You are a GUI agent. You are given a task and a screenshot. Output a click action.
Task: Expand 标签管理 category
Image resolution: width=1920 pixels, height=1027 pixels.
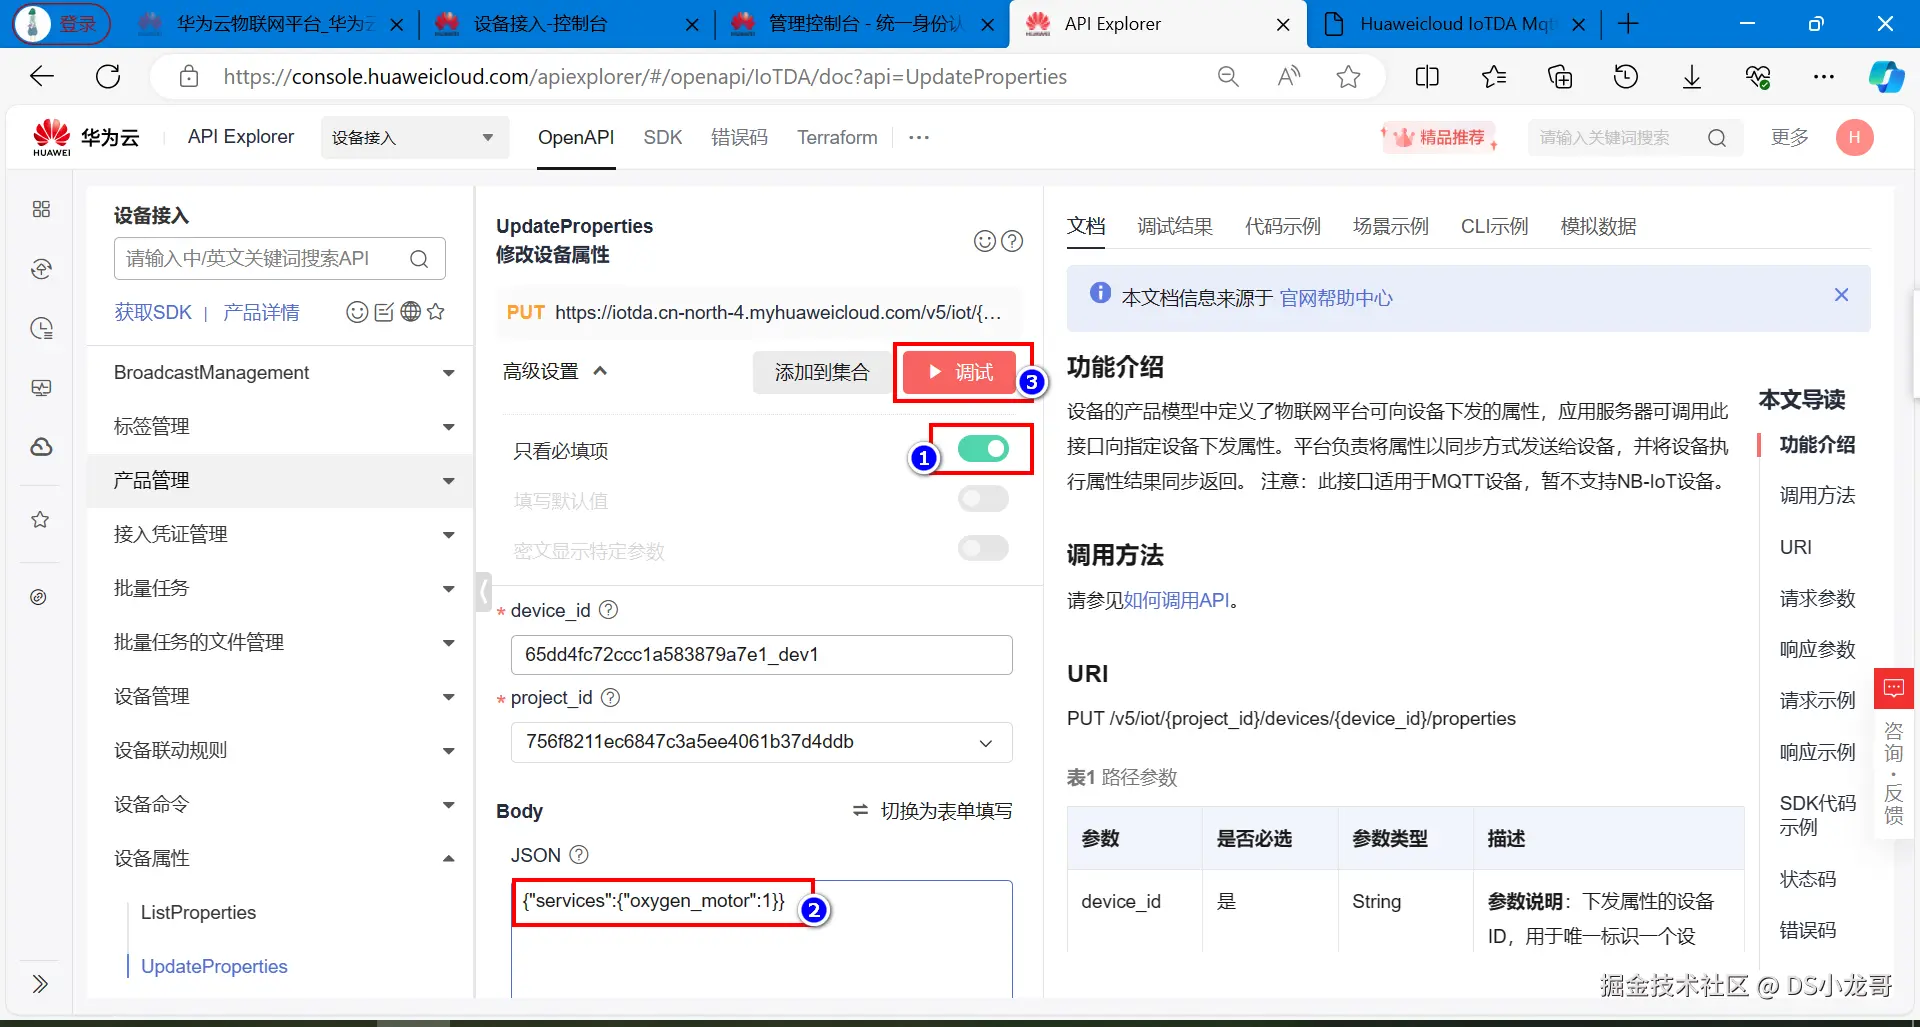click(280, 427)
